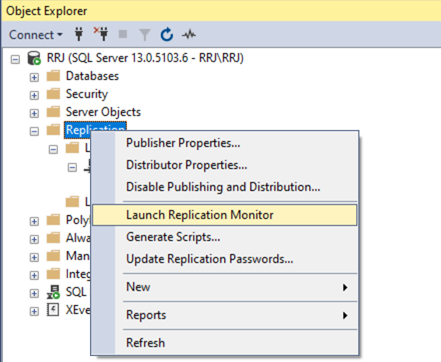
Task: Open Activity Monitor pulse icon
Action: pos(189,34)
